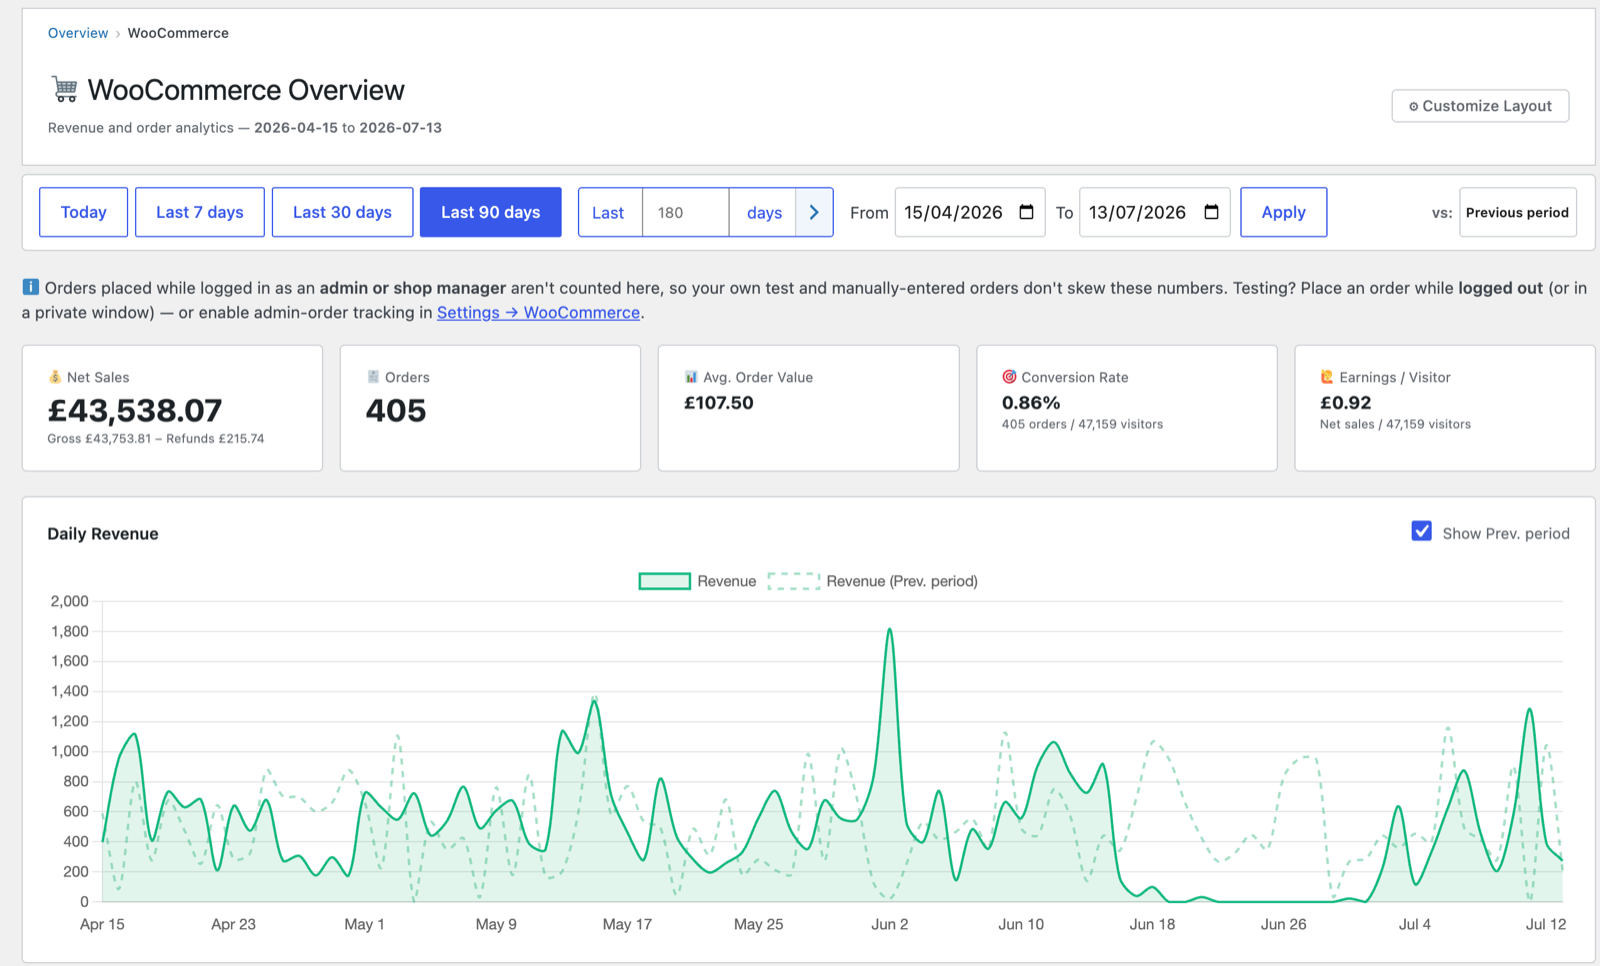
Task: Click the Daily Revenue chart title
Action: [x=103, y=533]
